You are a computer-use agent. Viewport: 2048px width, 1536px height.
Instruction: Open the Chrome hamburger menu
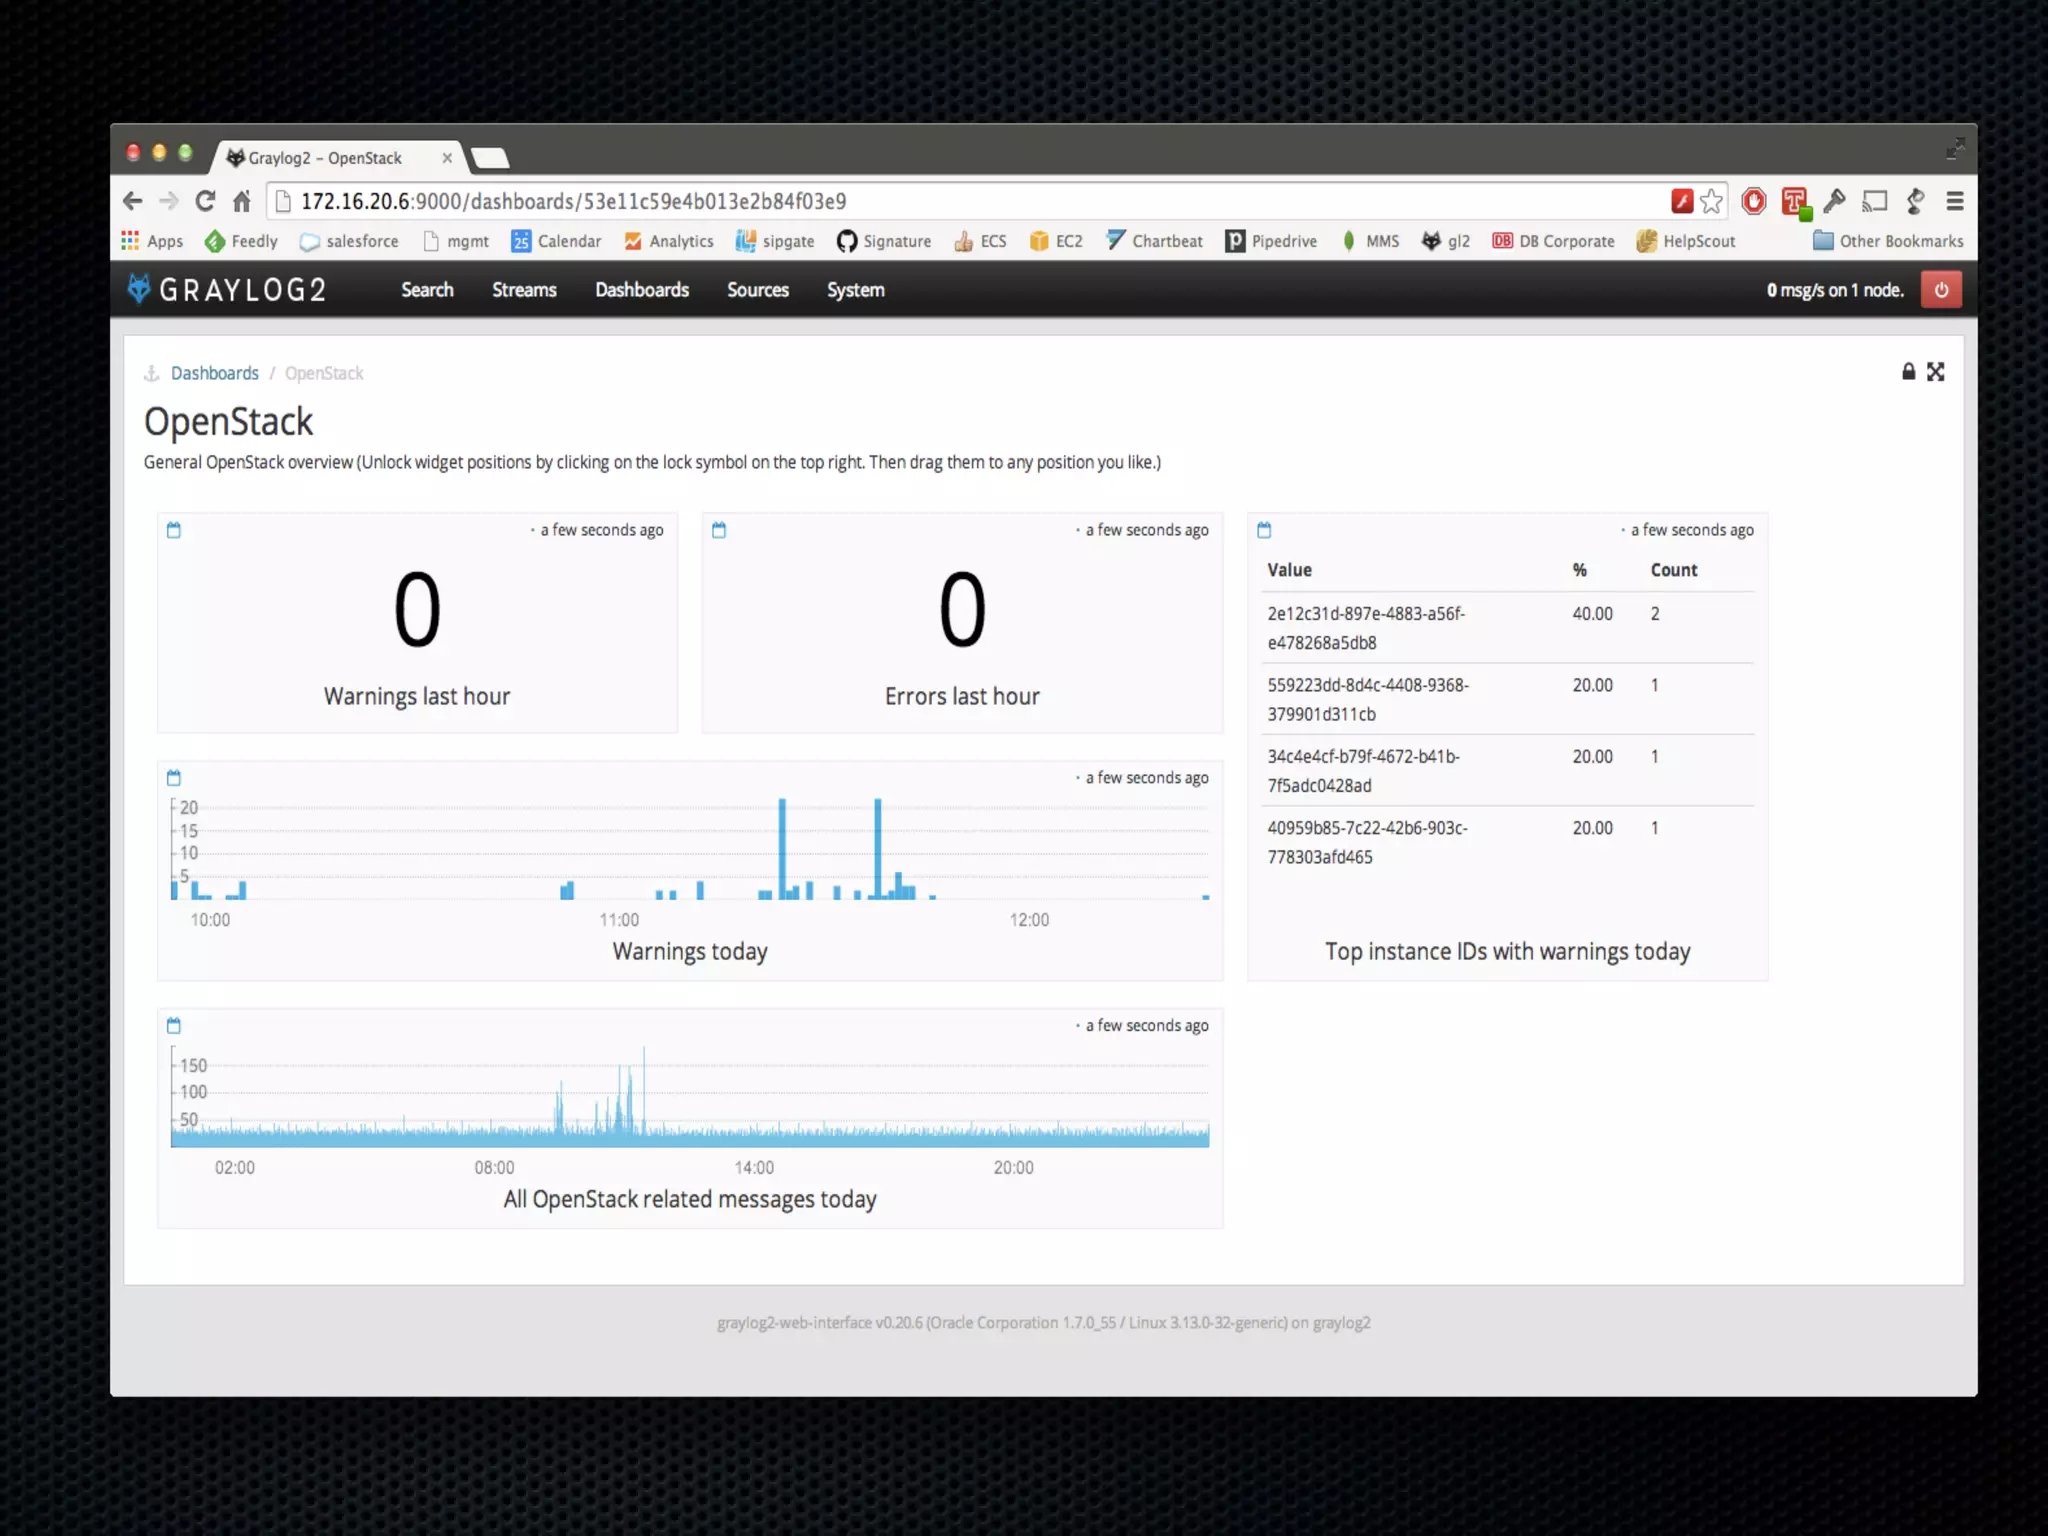(x=1955, y=201)
